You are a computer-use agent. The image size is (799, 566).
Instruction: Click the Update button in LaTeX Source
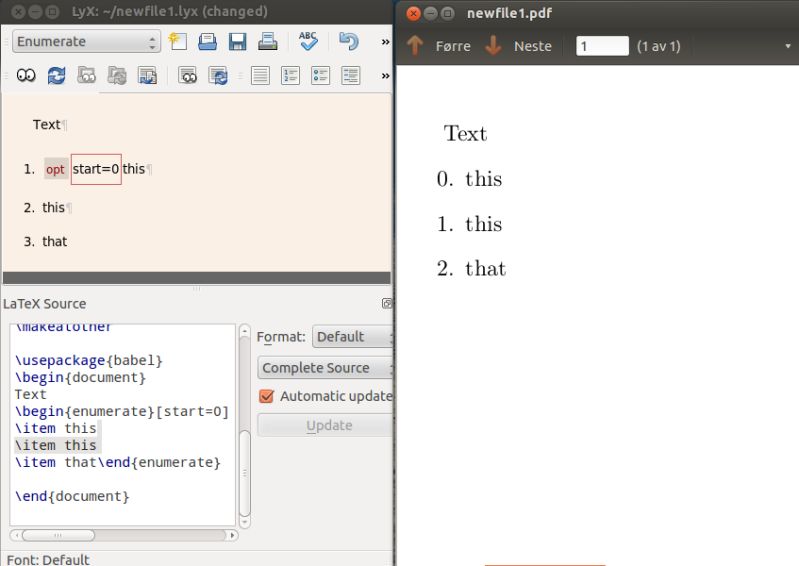click(x=325, y=425)
